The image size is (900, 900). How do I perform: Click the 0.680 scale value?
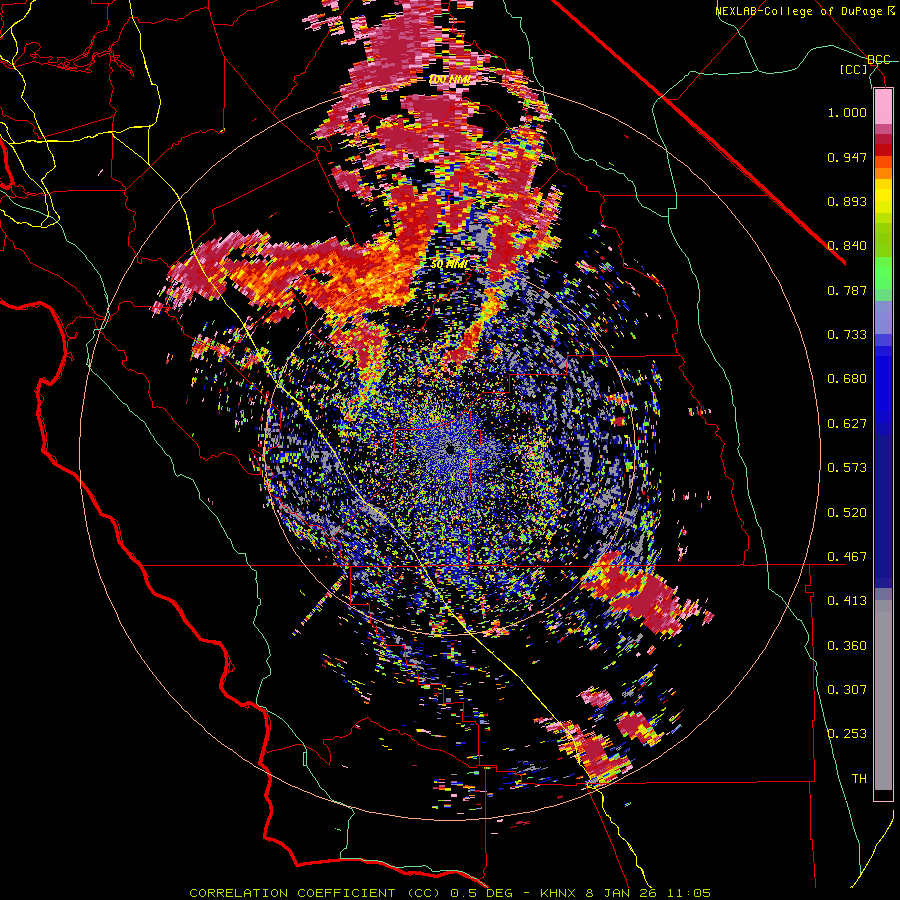pos(847,379)
